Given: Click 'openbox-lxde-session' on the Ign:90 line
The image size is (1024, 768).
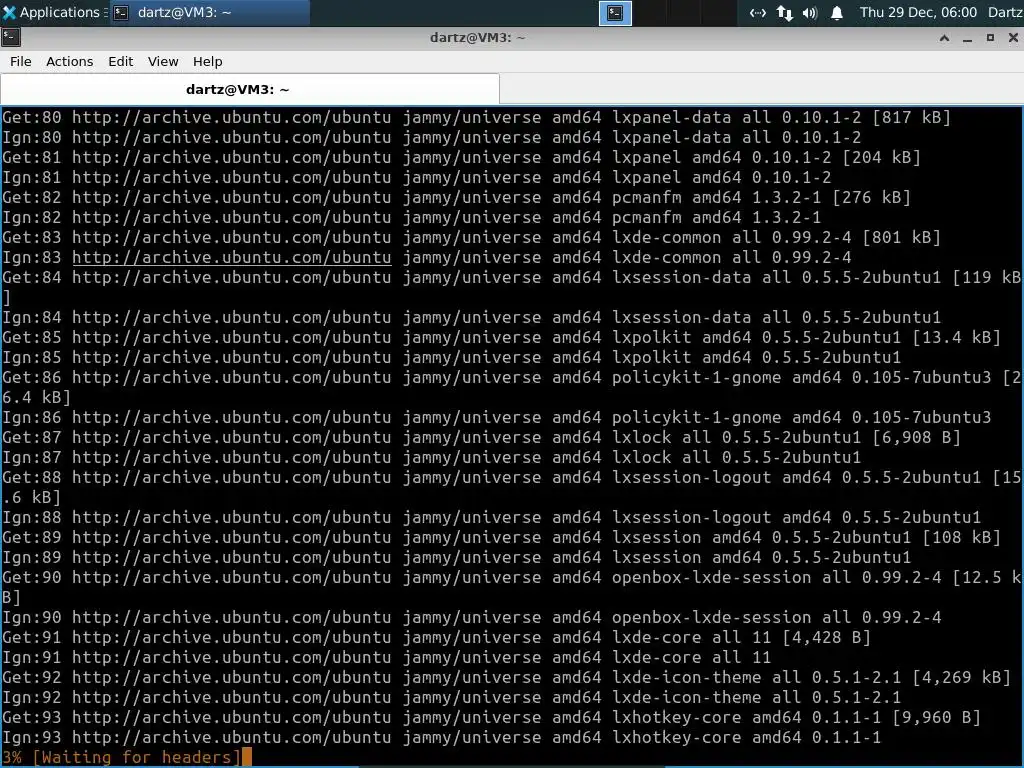Looking at the screenshot, I should pyautogui.click(x=711, y=617).
